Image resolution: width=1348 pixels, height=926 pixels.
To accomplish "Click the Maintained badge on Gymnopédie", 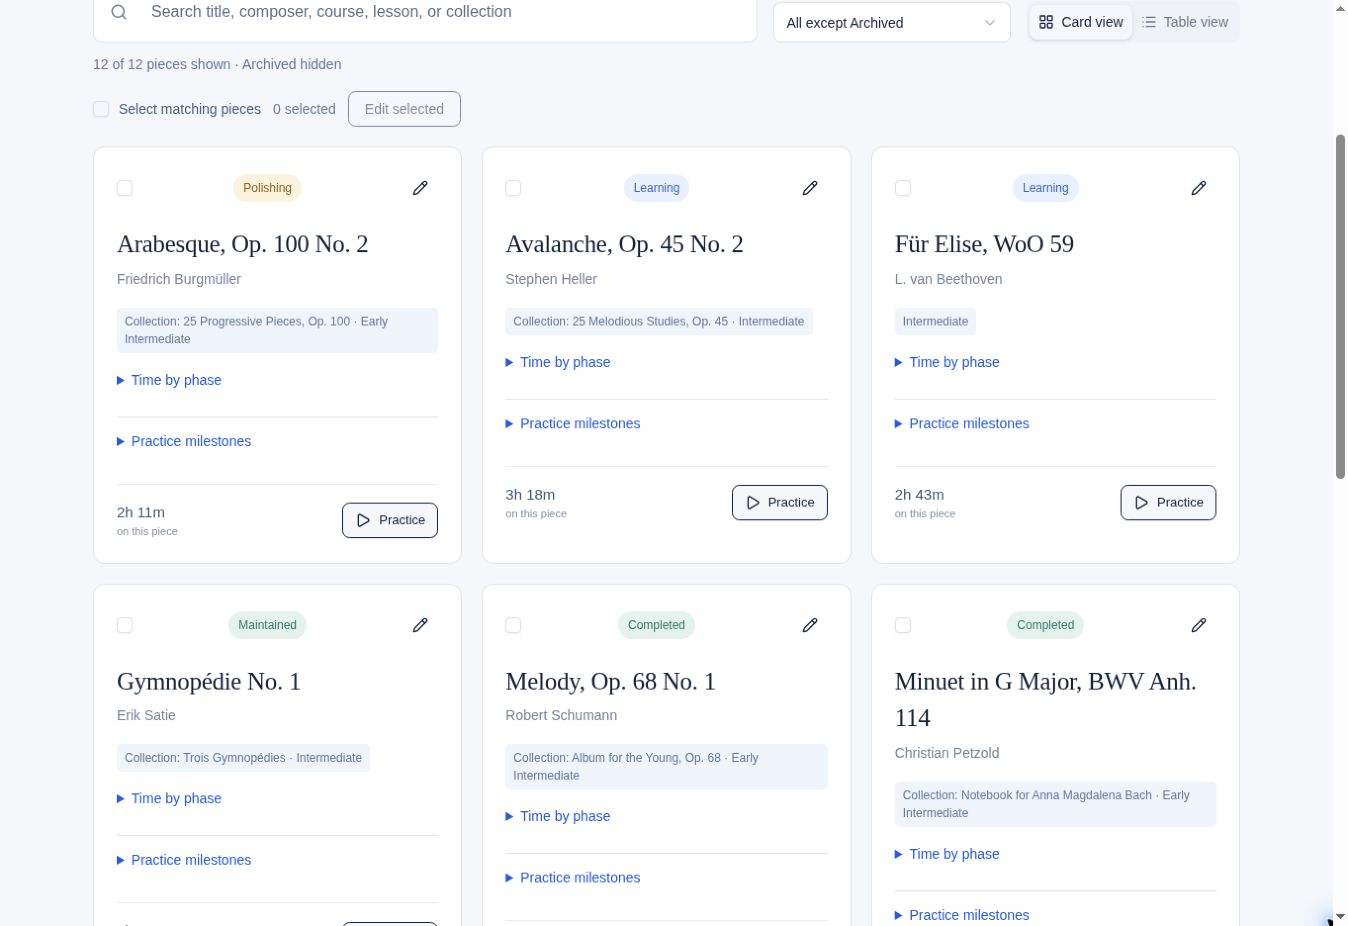I will 267,625.
